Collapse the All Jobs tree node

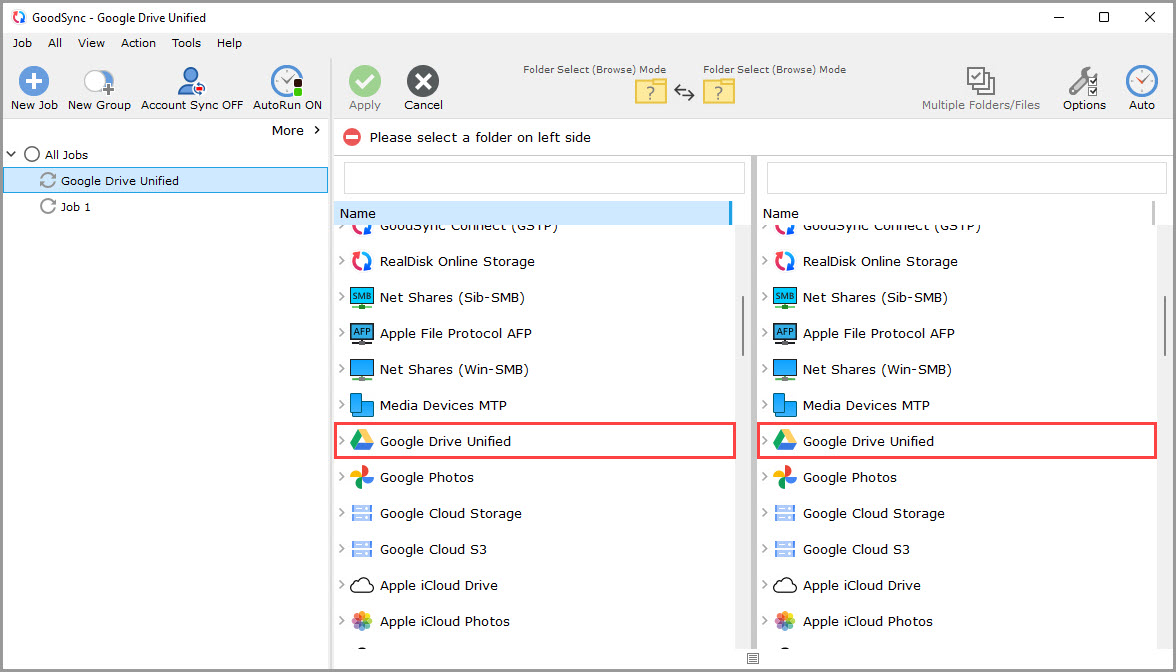11,154
